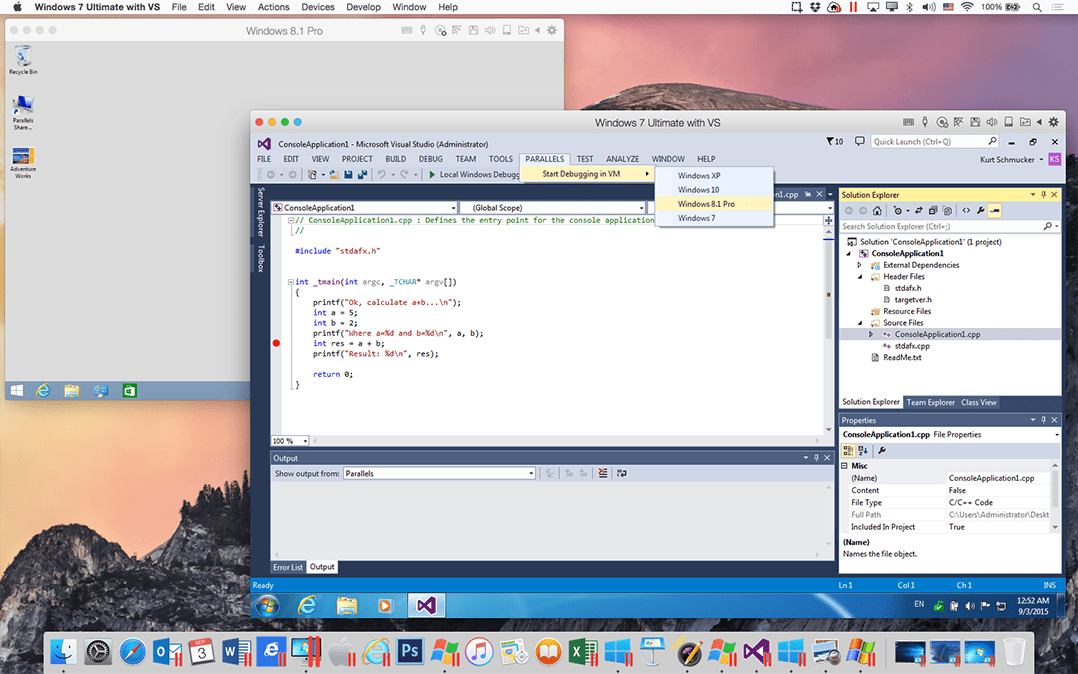Expand the External Dependencies tree node

point(859,265)
